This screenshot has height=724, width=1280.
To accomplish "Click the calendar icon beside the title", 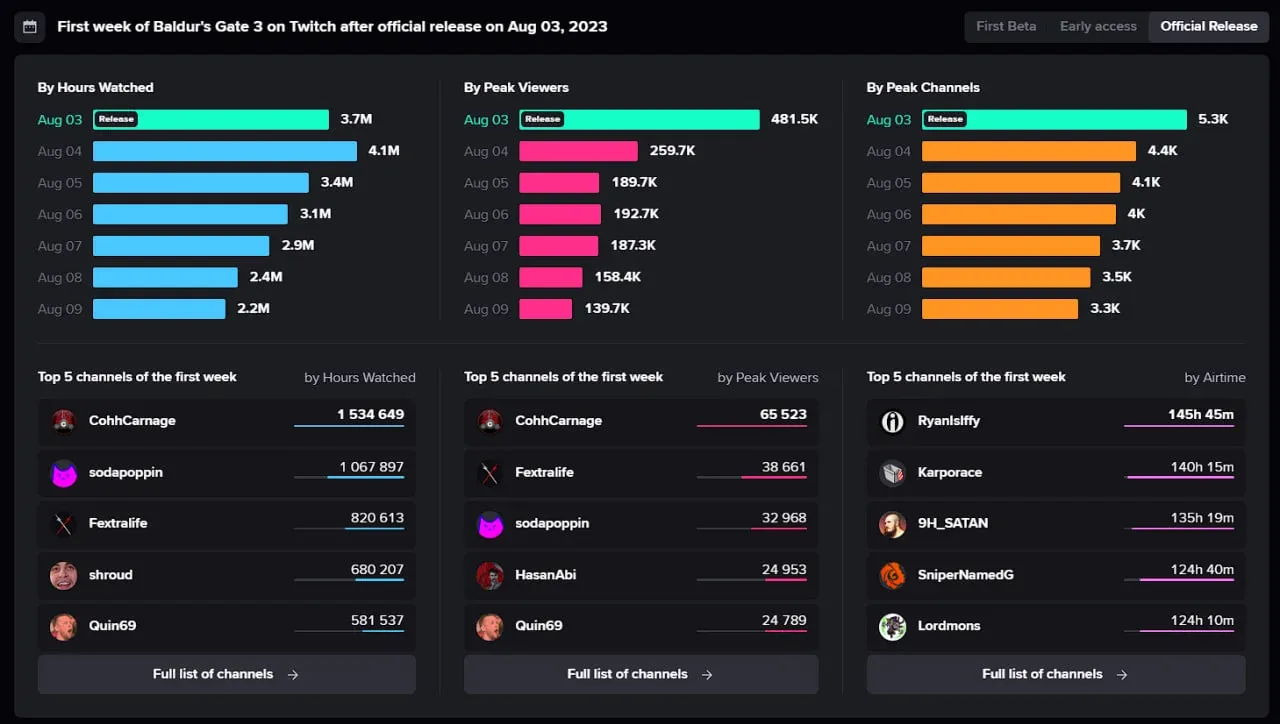I will point(29,27).
